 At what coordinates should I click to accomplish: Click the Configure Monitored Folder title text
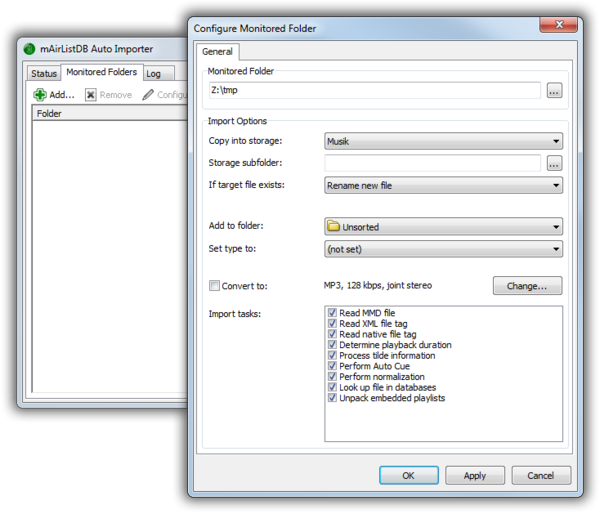pyautogui.click(x=255, y=29)
